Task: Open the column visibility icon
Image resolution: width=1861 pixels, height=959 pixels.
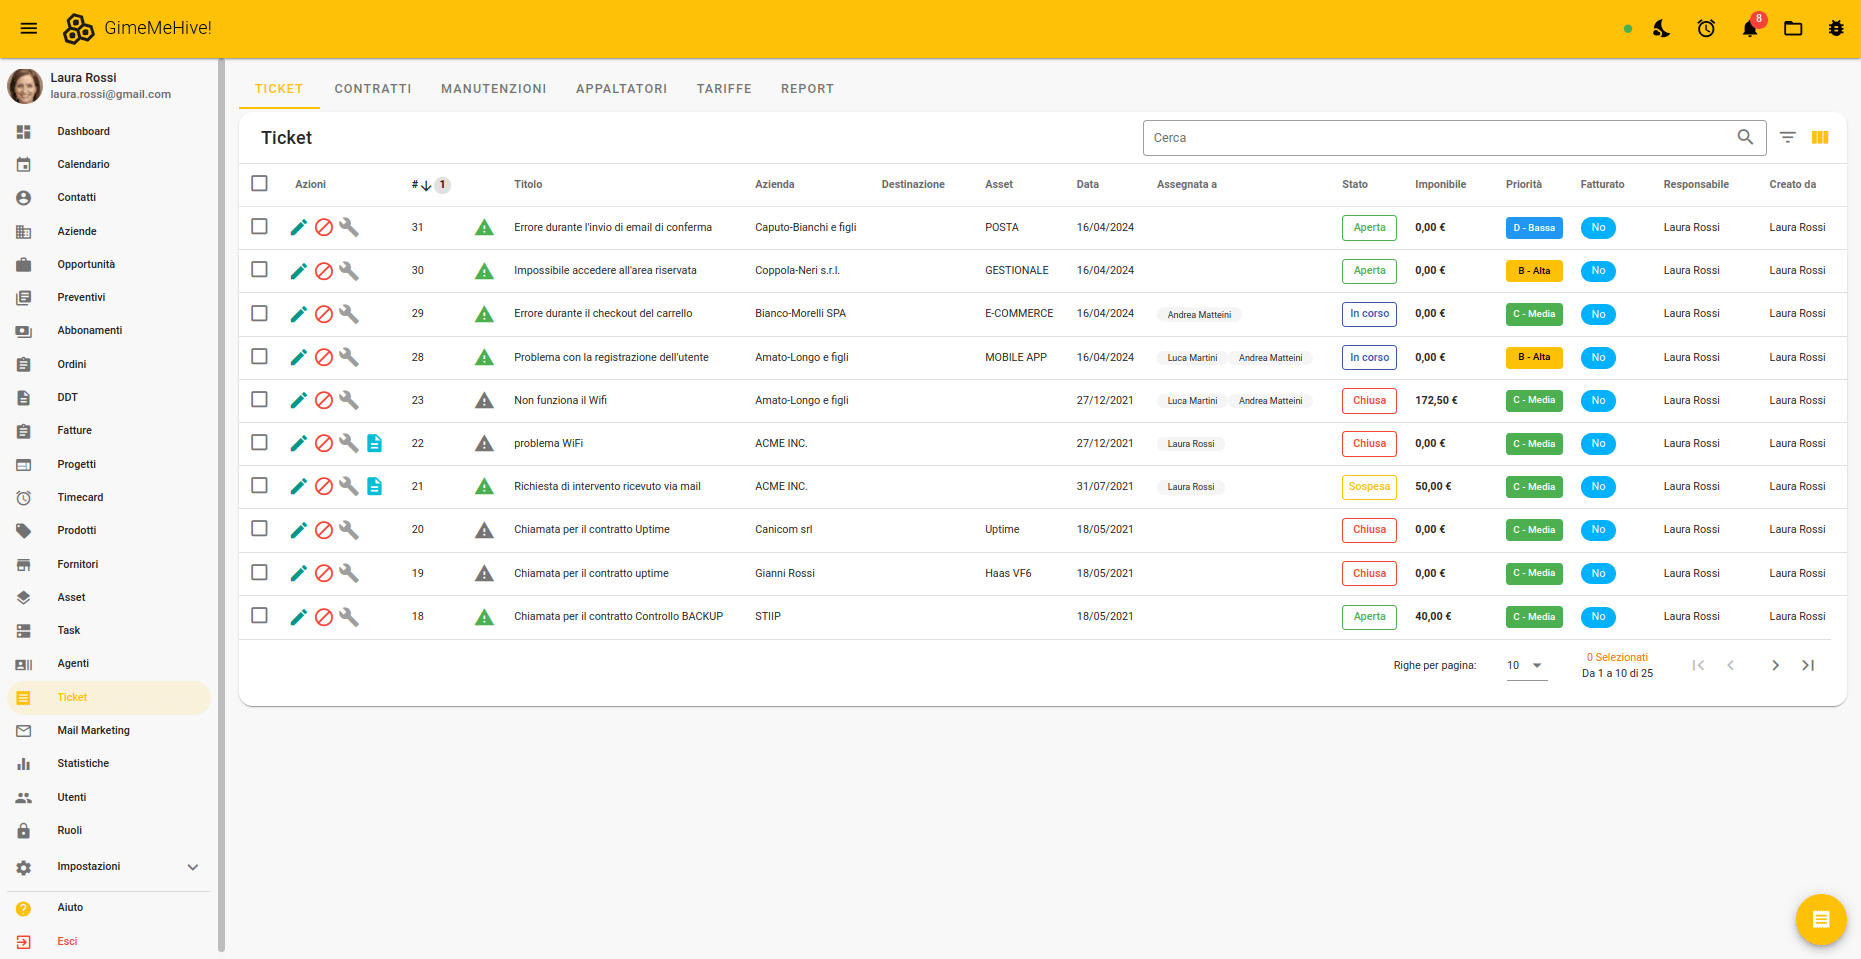Action: pos(1820,137)
